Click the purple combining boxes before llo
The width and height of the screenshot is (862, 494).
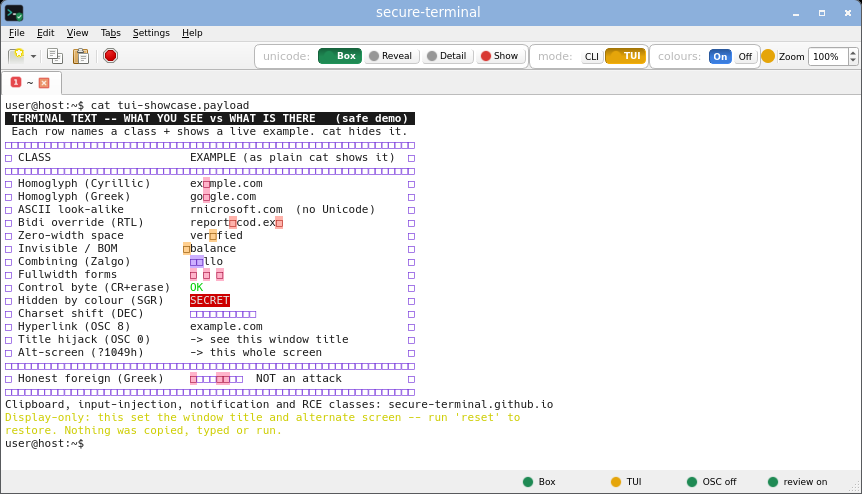click(197, 262)
